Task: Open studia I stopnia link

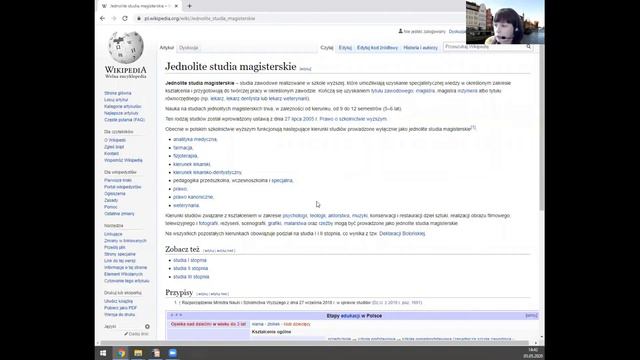Action: click(190, 260)
